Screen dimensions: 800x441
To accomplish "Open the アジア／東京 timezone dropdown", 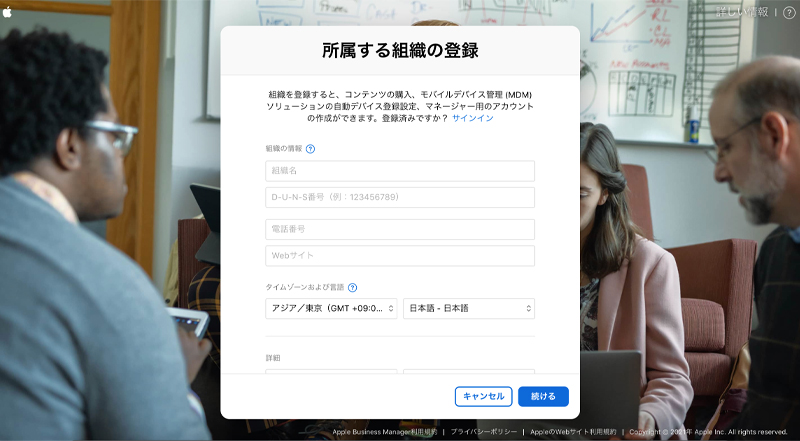I will pos(331,308).
